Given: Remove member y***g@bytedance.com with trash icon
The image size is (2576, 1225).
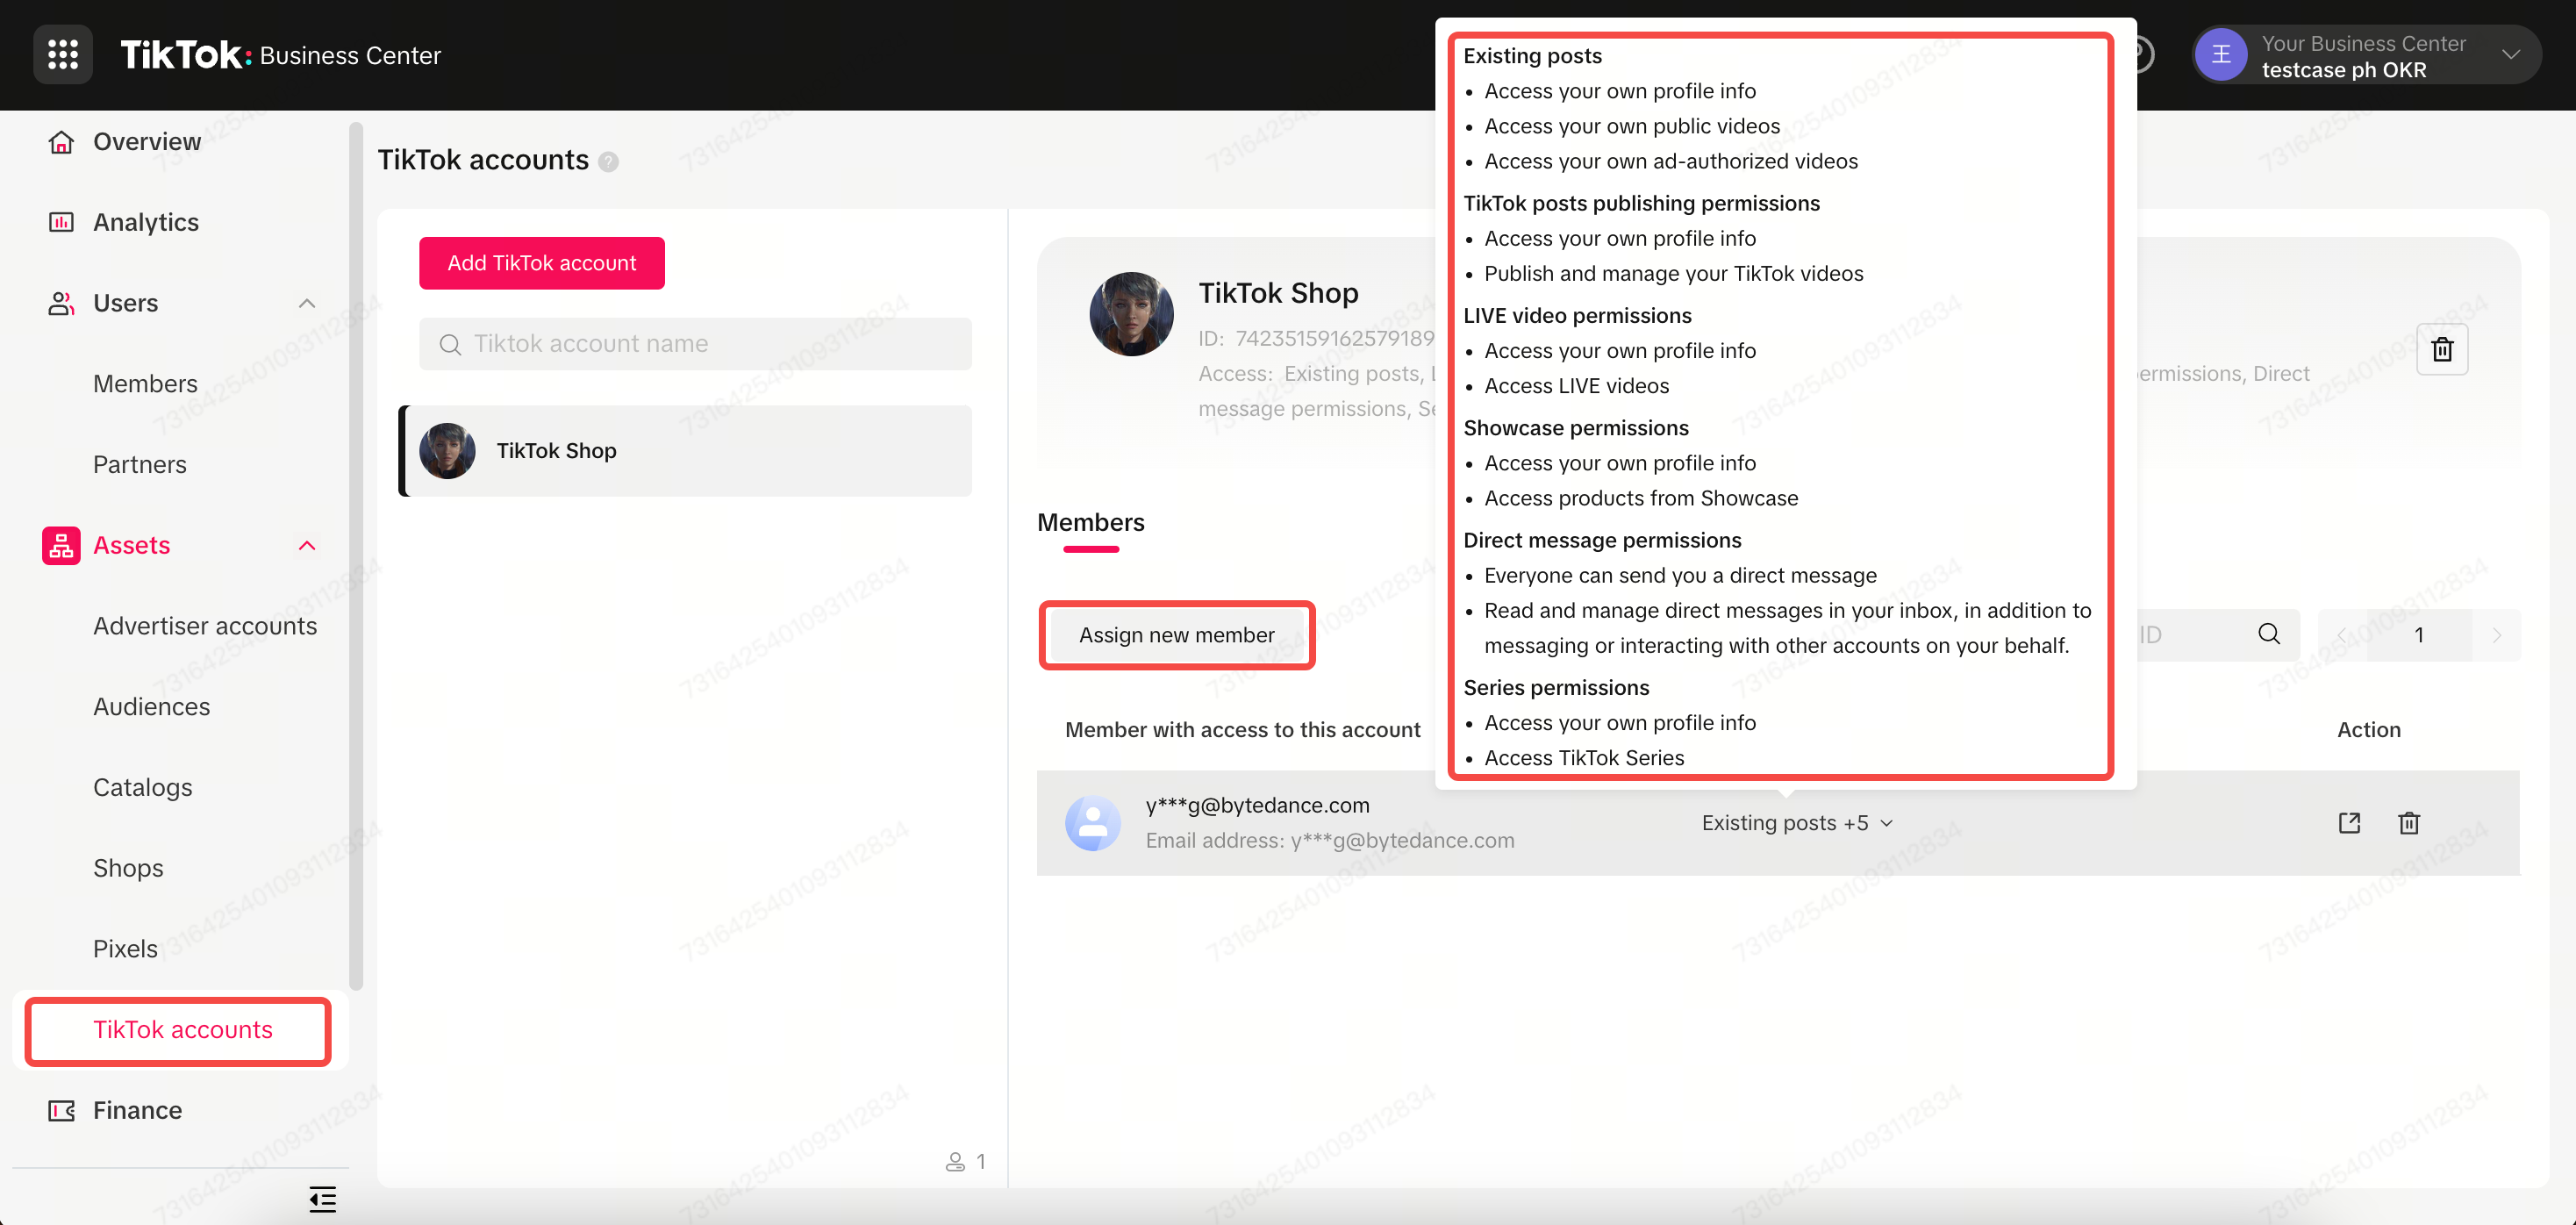Looking at the screenshot, I should pyautogui.click(x=2408, y=823).
